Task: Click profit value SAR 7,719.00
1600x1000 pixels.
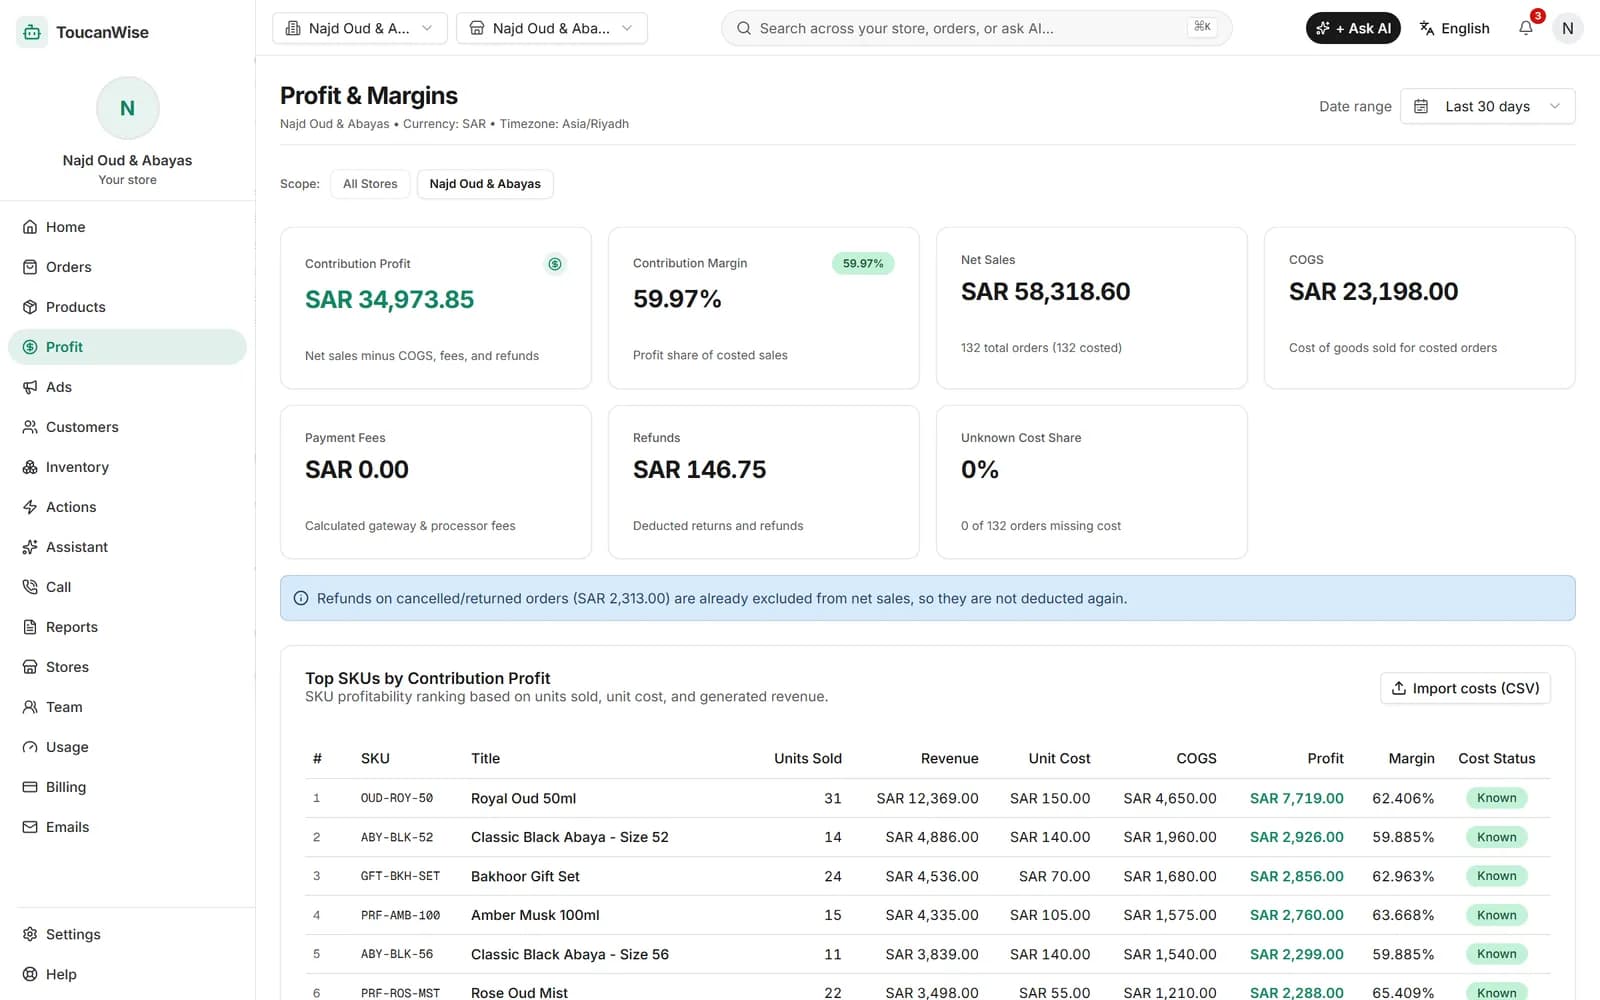Action: pos(1297,798)
